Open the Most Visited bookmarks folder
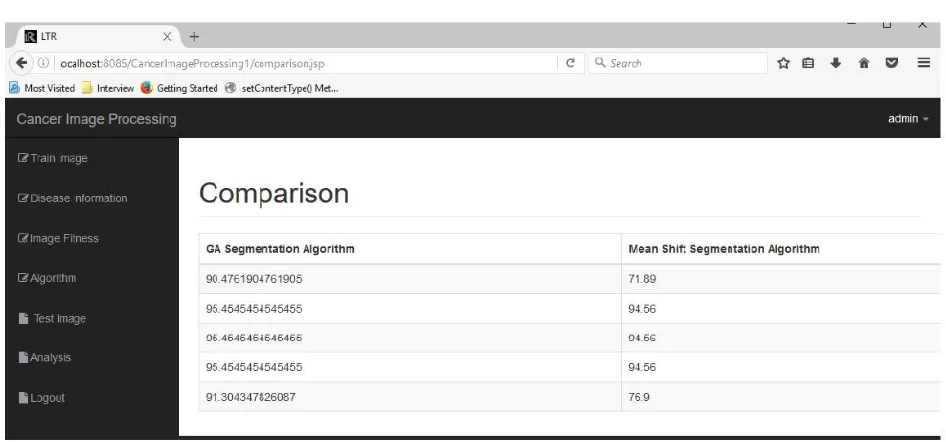 (42, 88)
